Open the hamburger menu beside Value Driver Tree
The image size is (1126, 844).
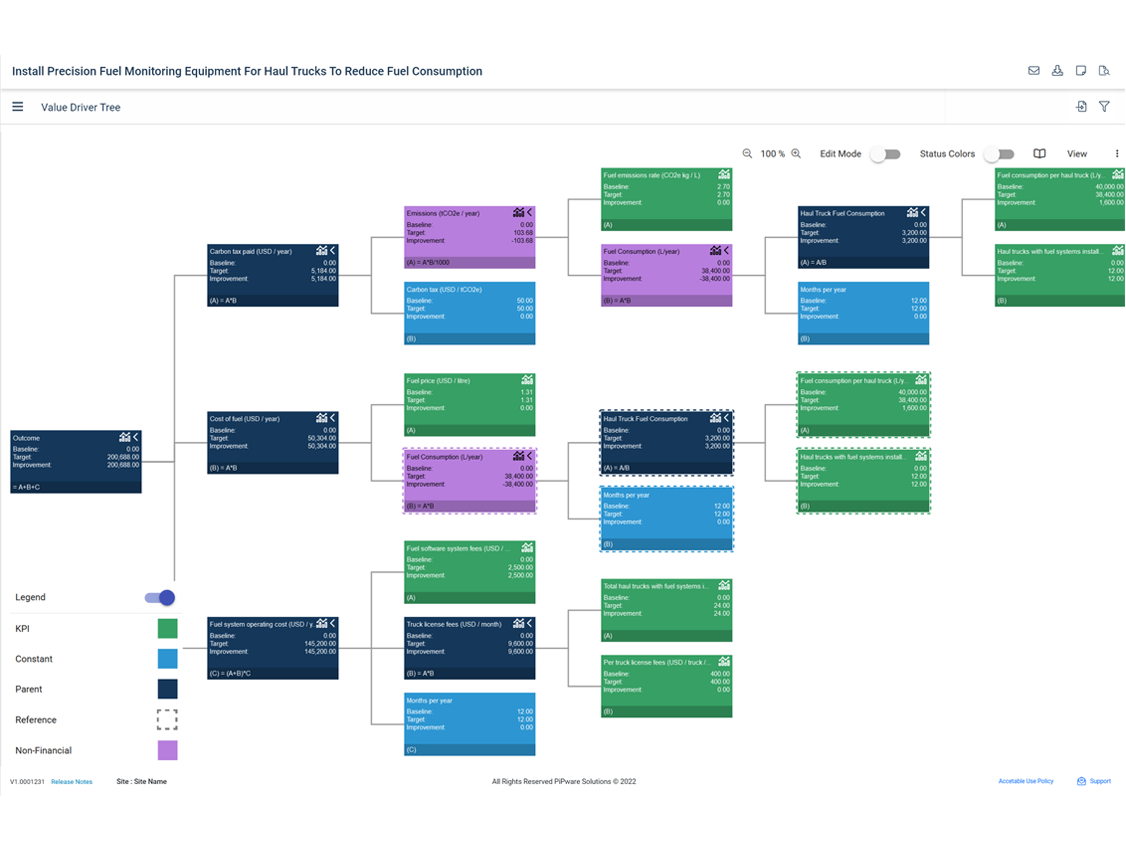click(17, 107)
